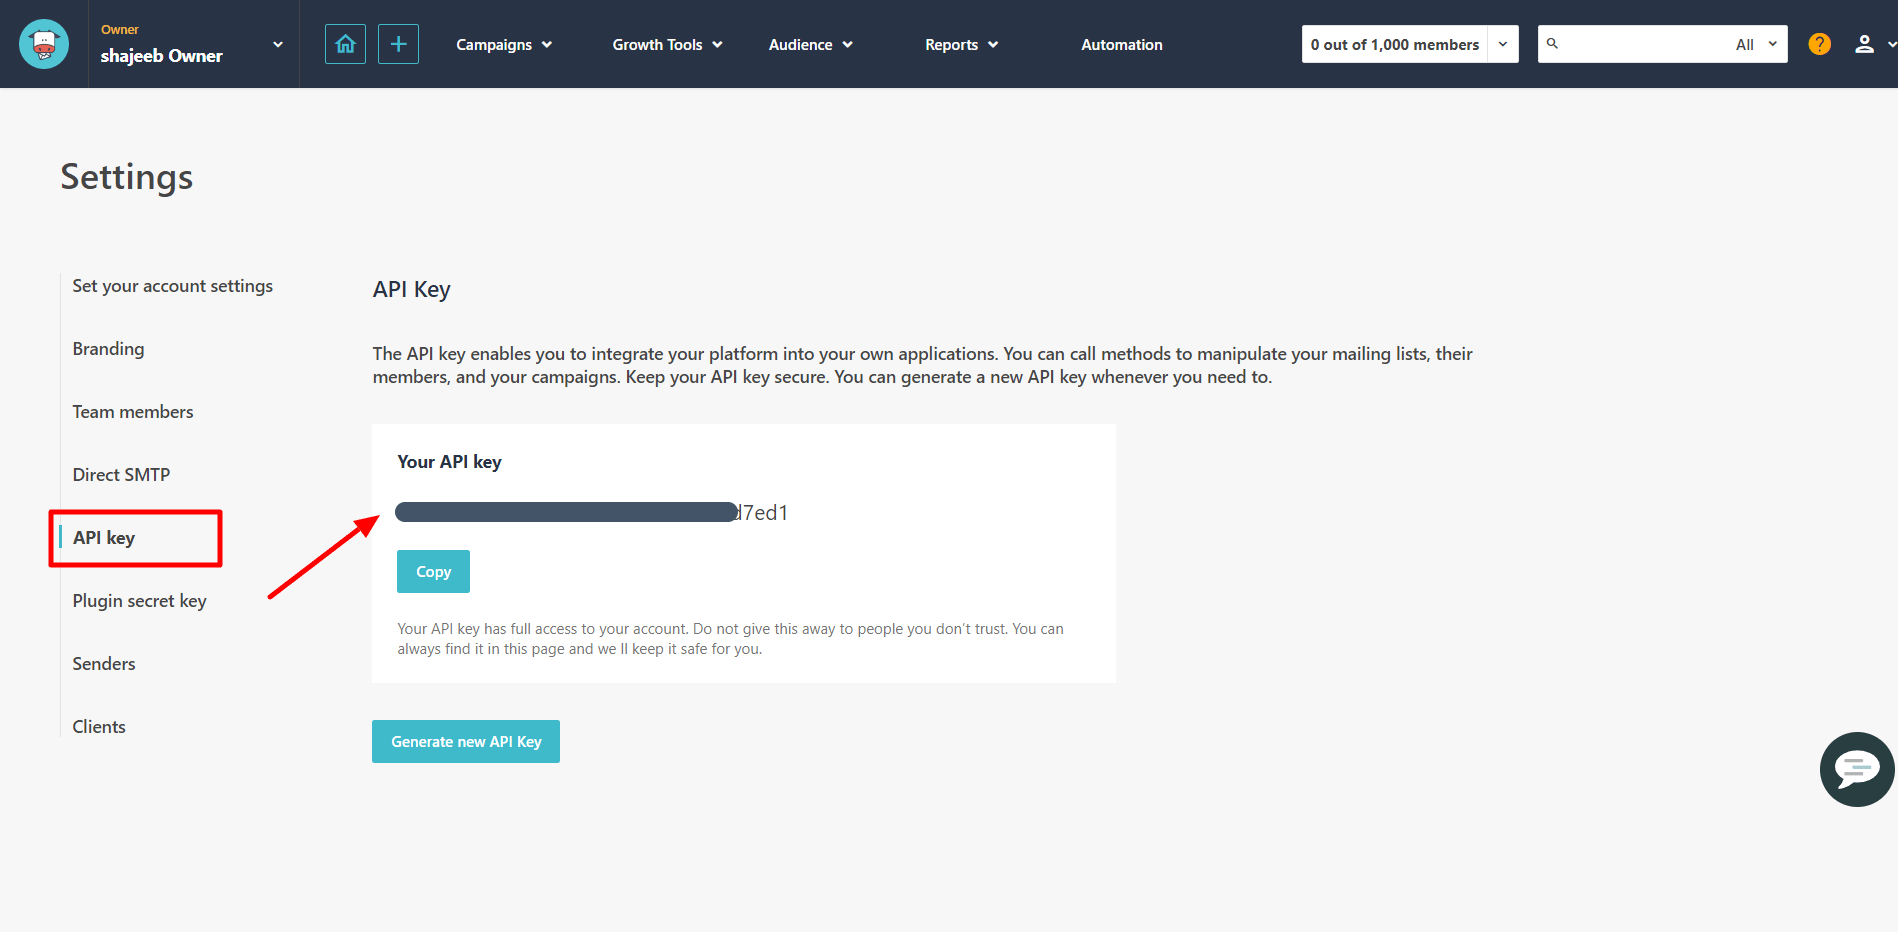
Task: Open the All search filter dropdown
Action: point(1756,44)
